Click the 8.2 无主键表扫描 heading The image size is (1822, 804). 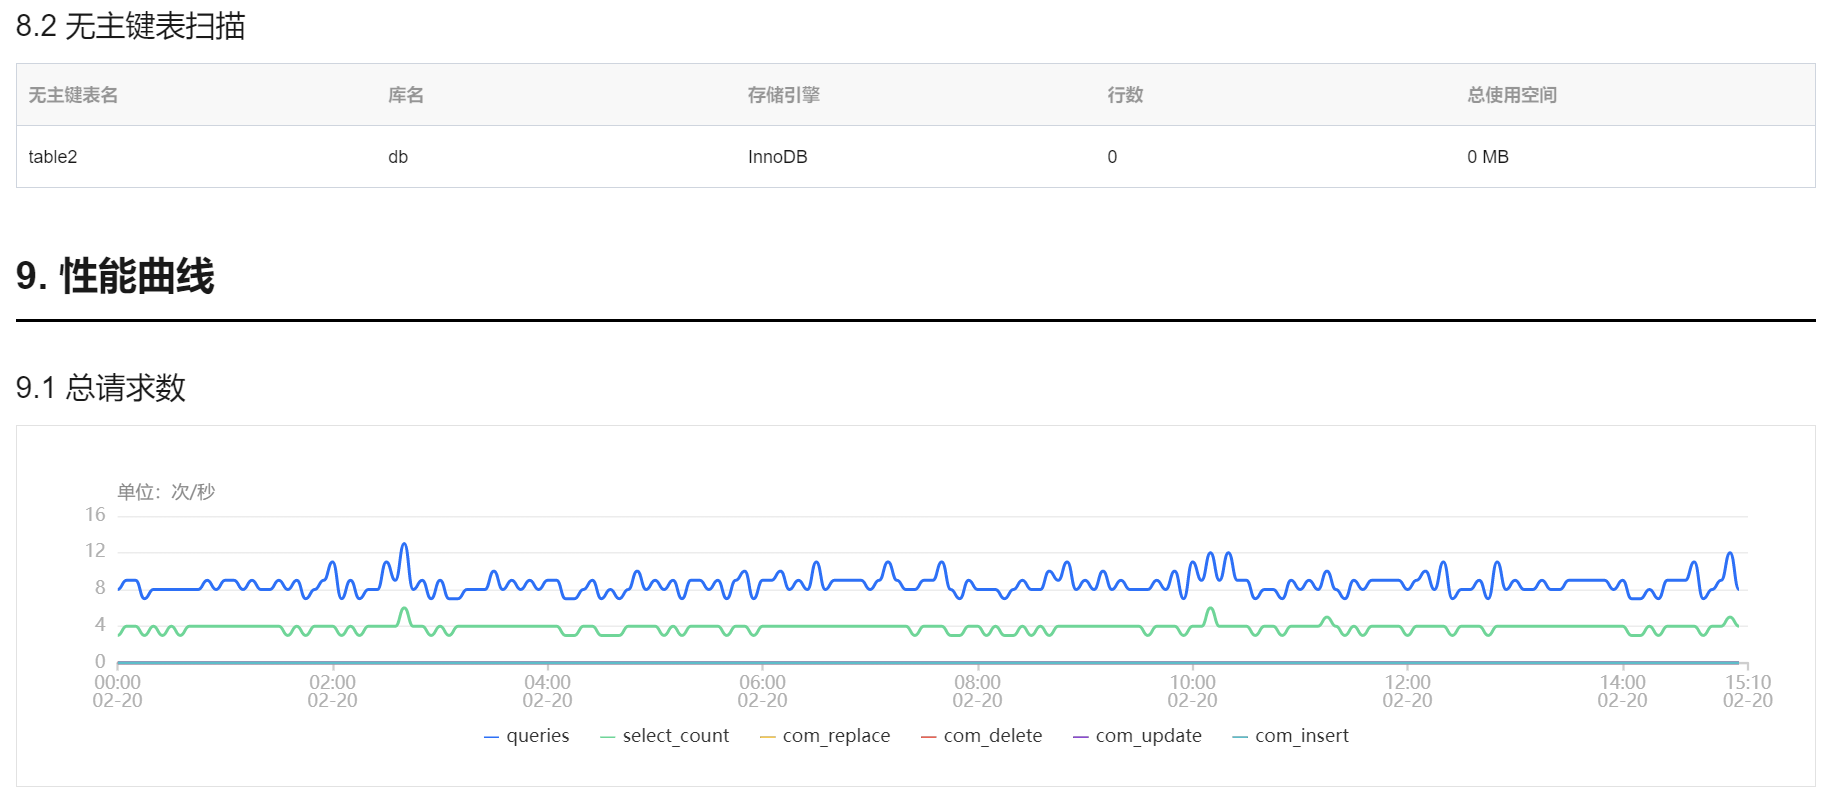[131, 26]
